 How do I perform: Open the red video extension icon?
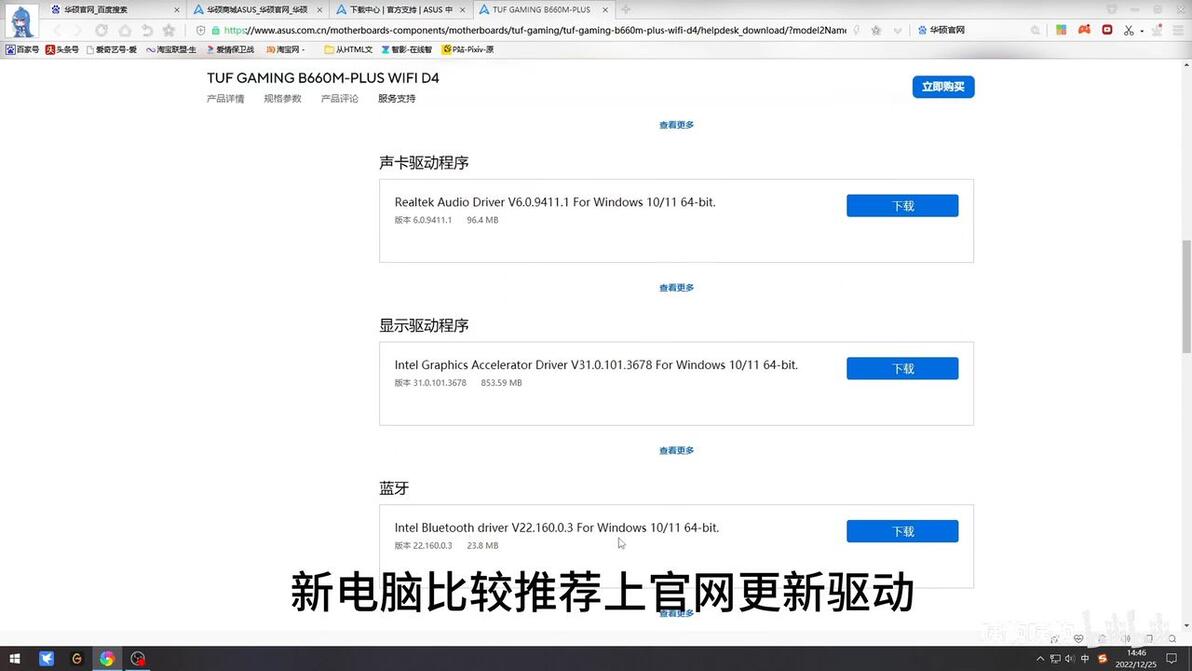click(1107, 30)
